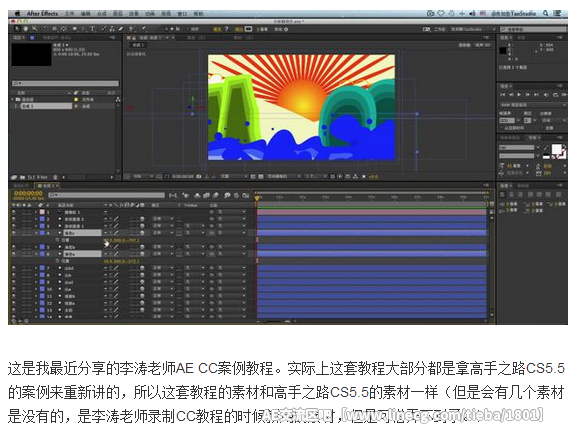Image resolution: width=585 pixels, height=434 pixels.
Task: Open RAM preview options dropdown
Action: click(x=533, y=105)
